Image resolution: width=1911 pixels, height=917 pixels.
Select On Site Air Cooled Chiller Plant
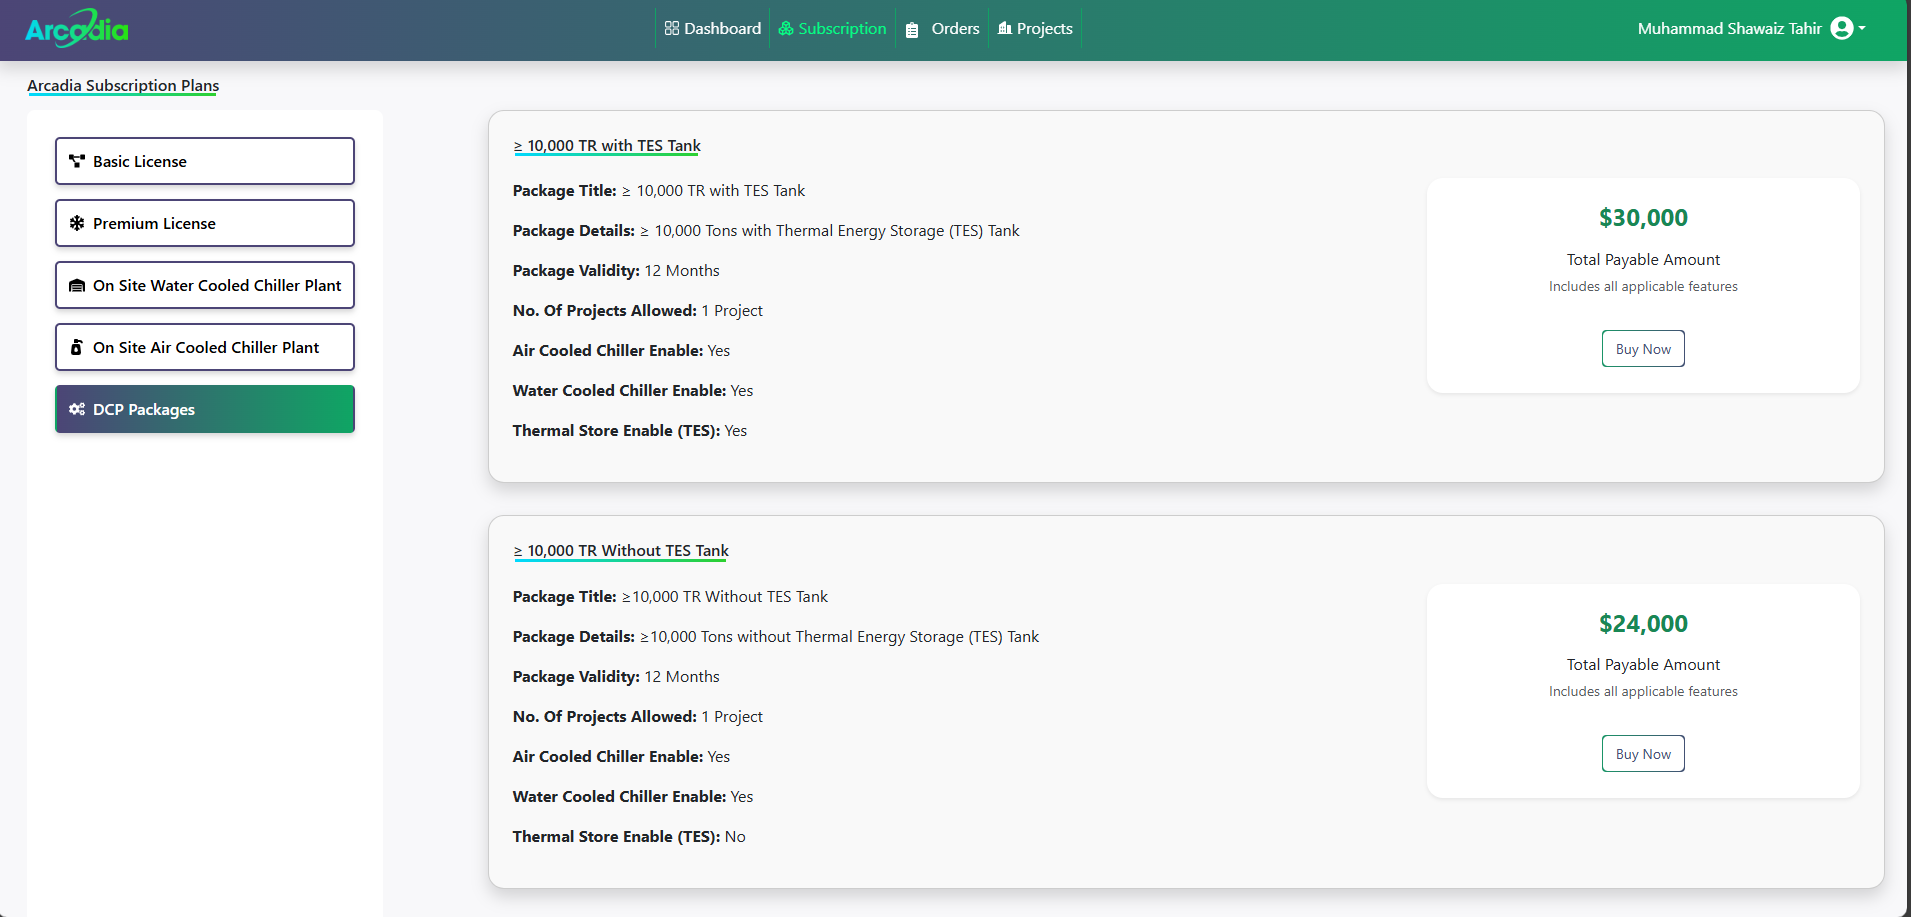[205, 347]
